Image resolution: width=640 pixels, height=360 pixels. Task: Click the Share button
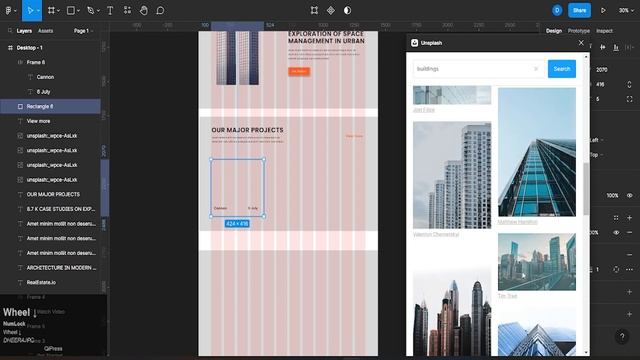coord(579,11)
